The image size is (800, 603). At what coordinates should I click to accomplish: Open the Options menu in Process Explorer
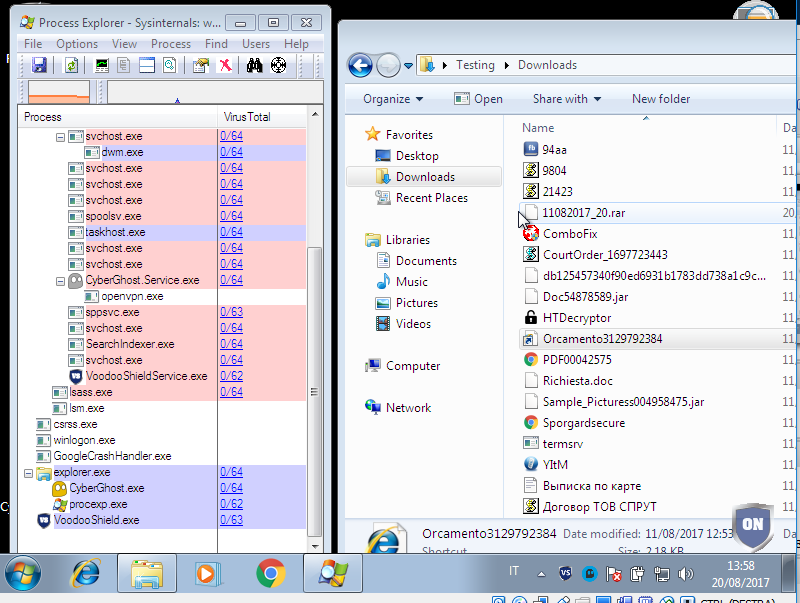[77, 44]
